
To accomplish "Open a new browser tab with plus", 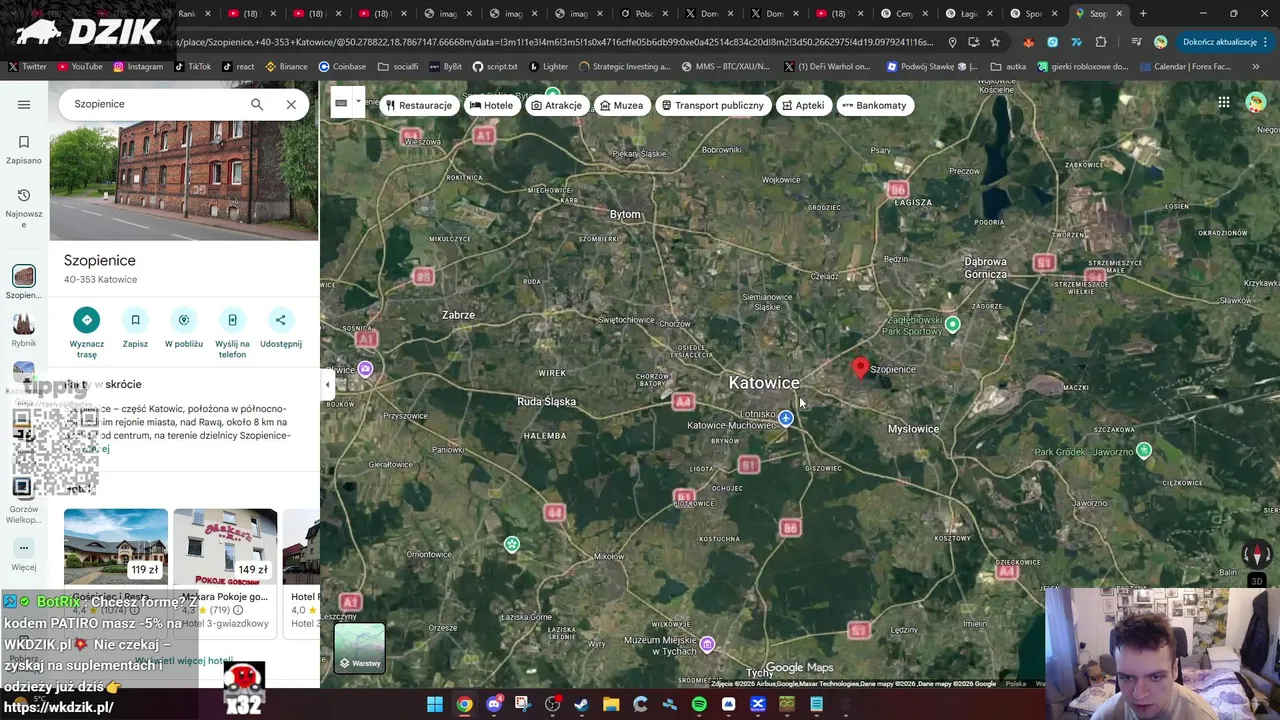I will (x=1143, y=14).
